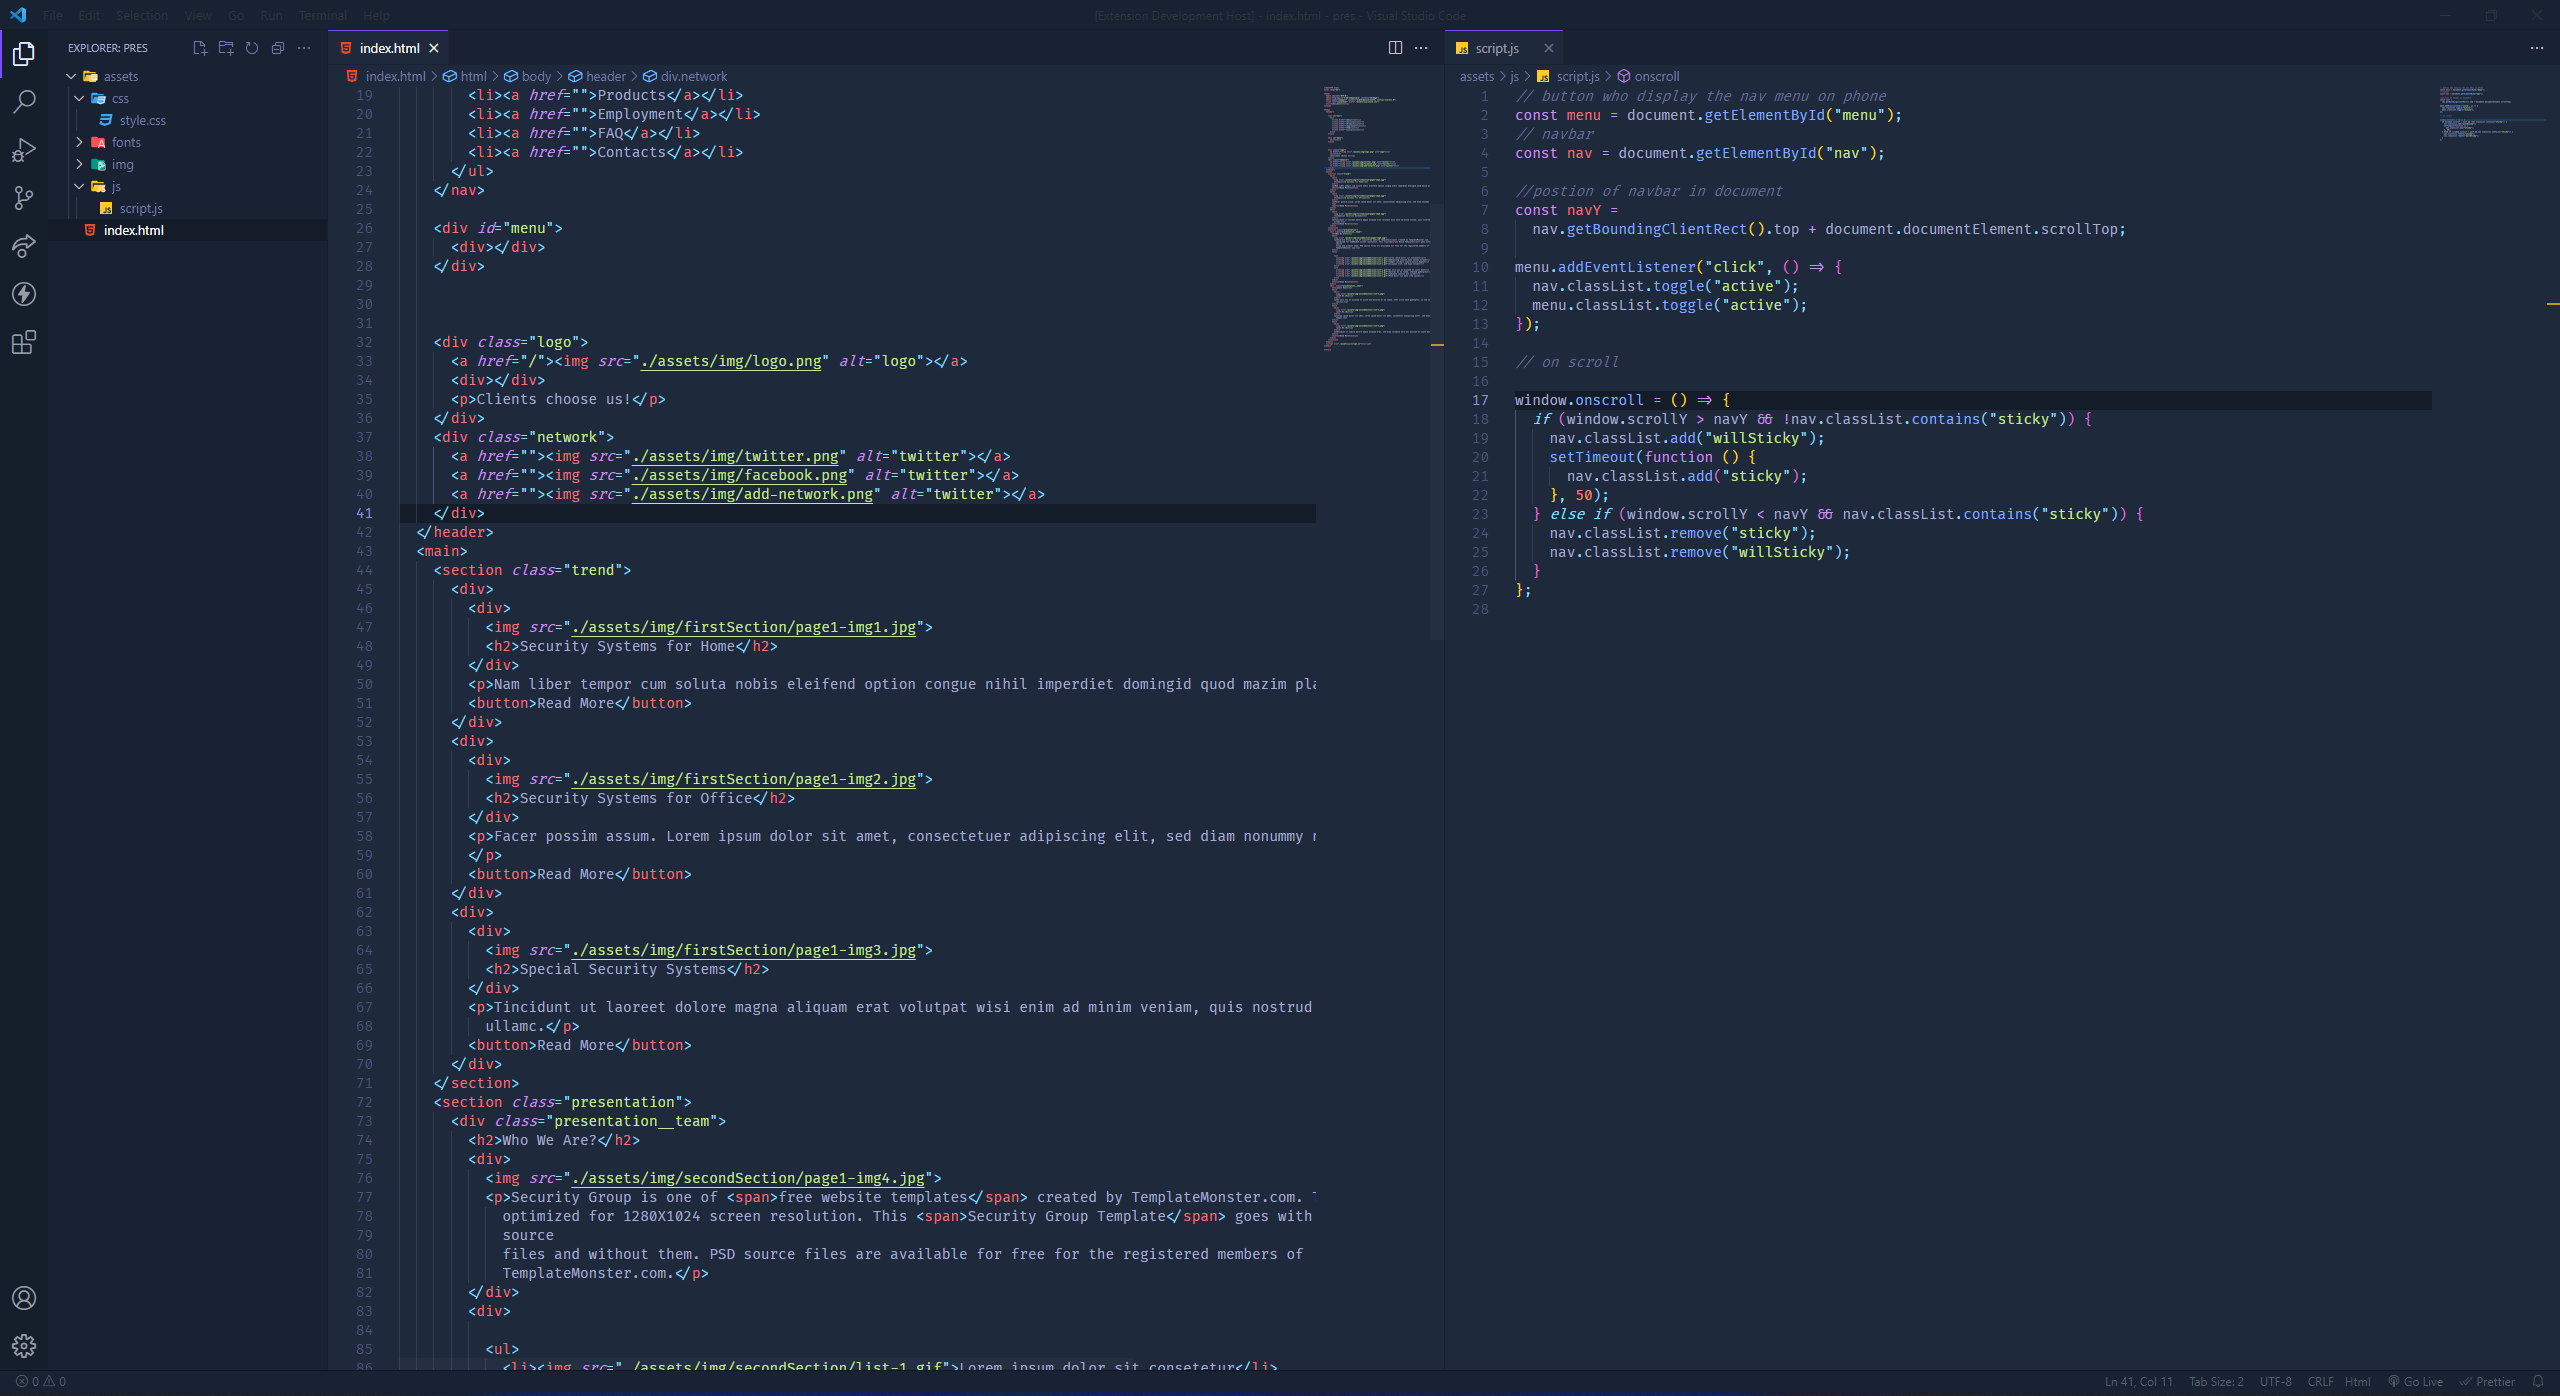Open the Accounts menu icon
The height and width of the screenshot is (1396, 2560).
pyautogui.click(x=24, y=1298)
